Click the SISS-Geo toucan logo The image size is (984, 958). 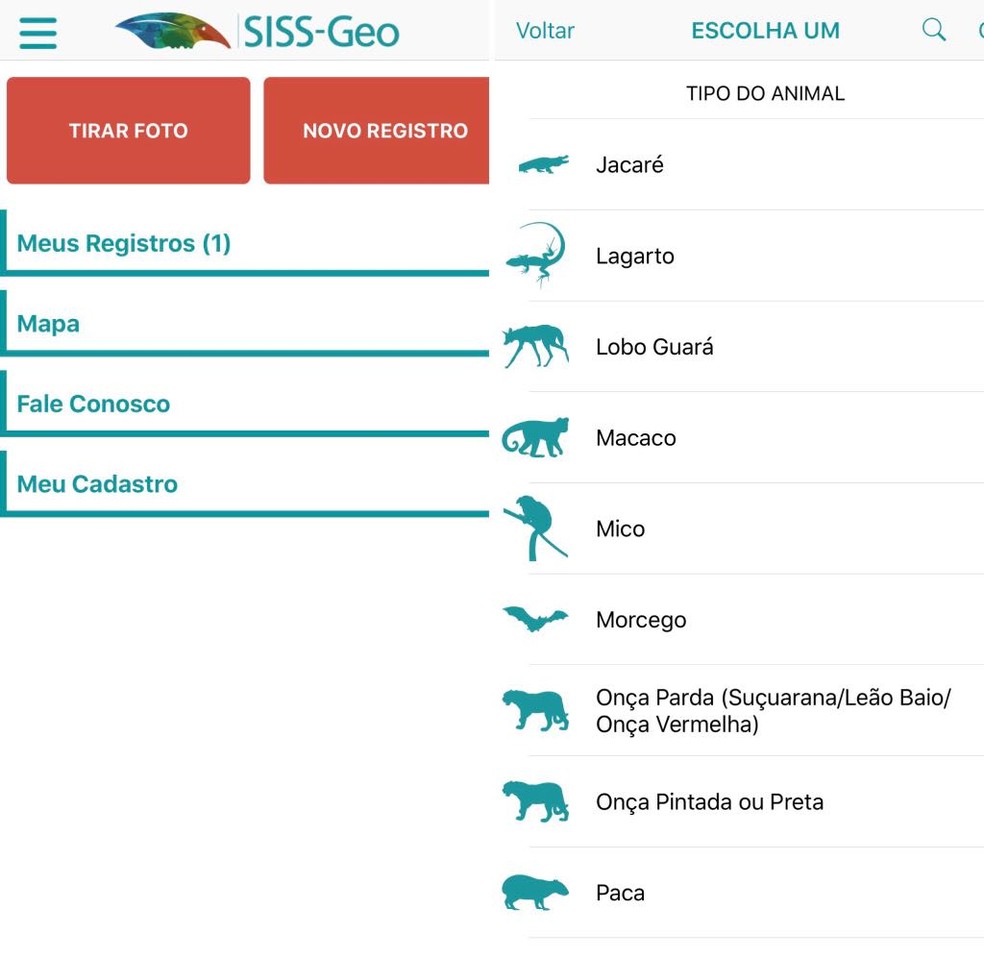172,31
